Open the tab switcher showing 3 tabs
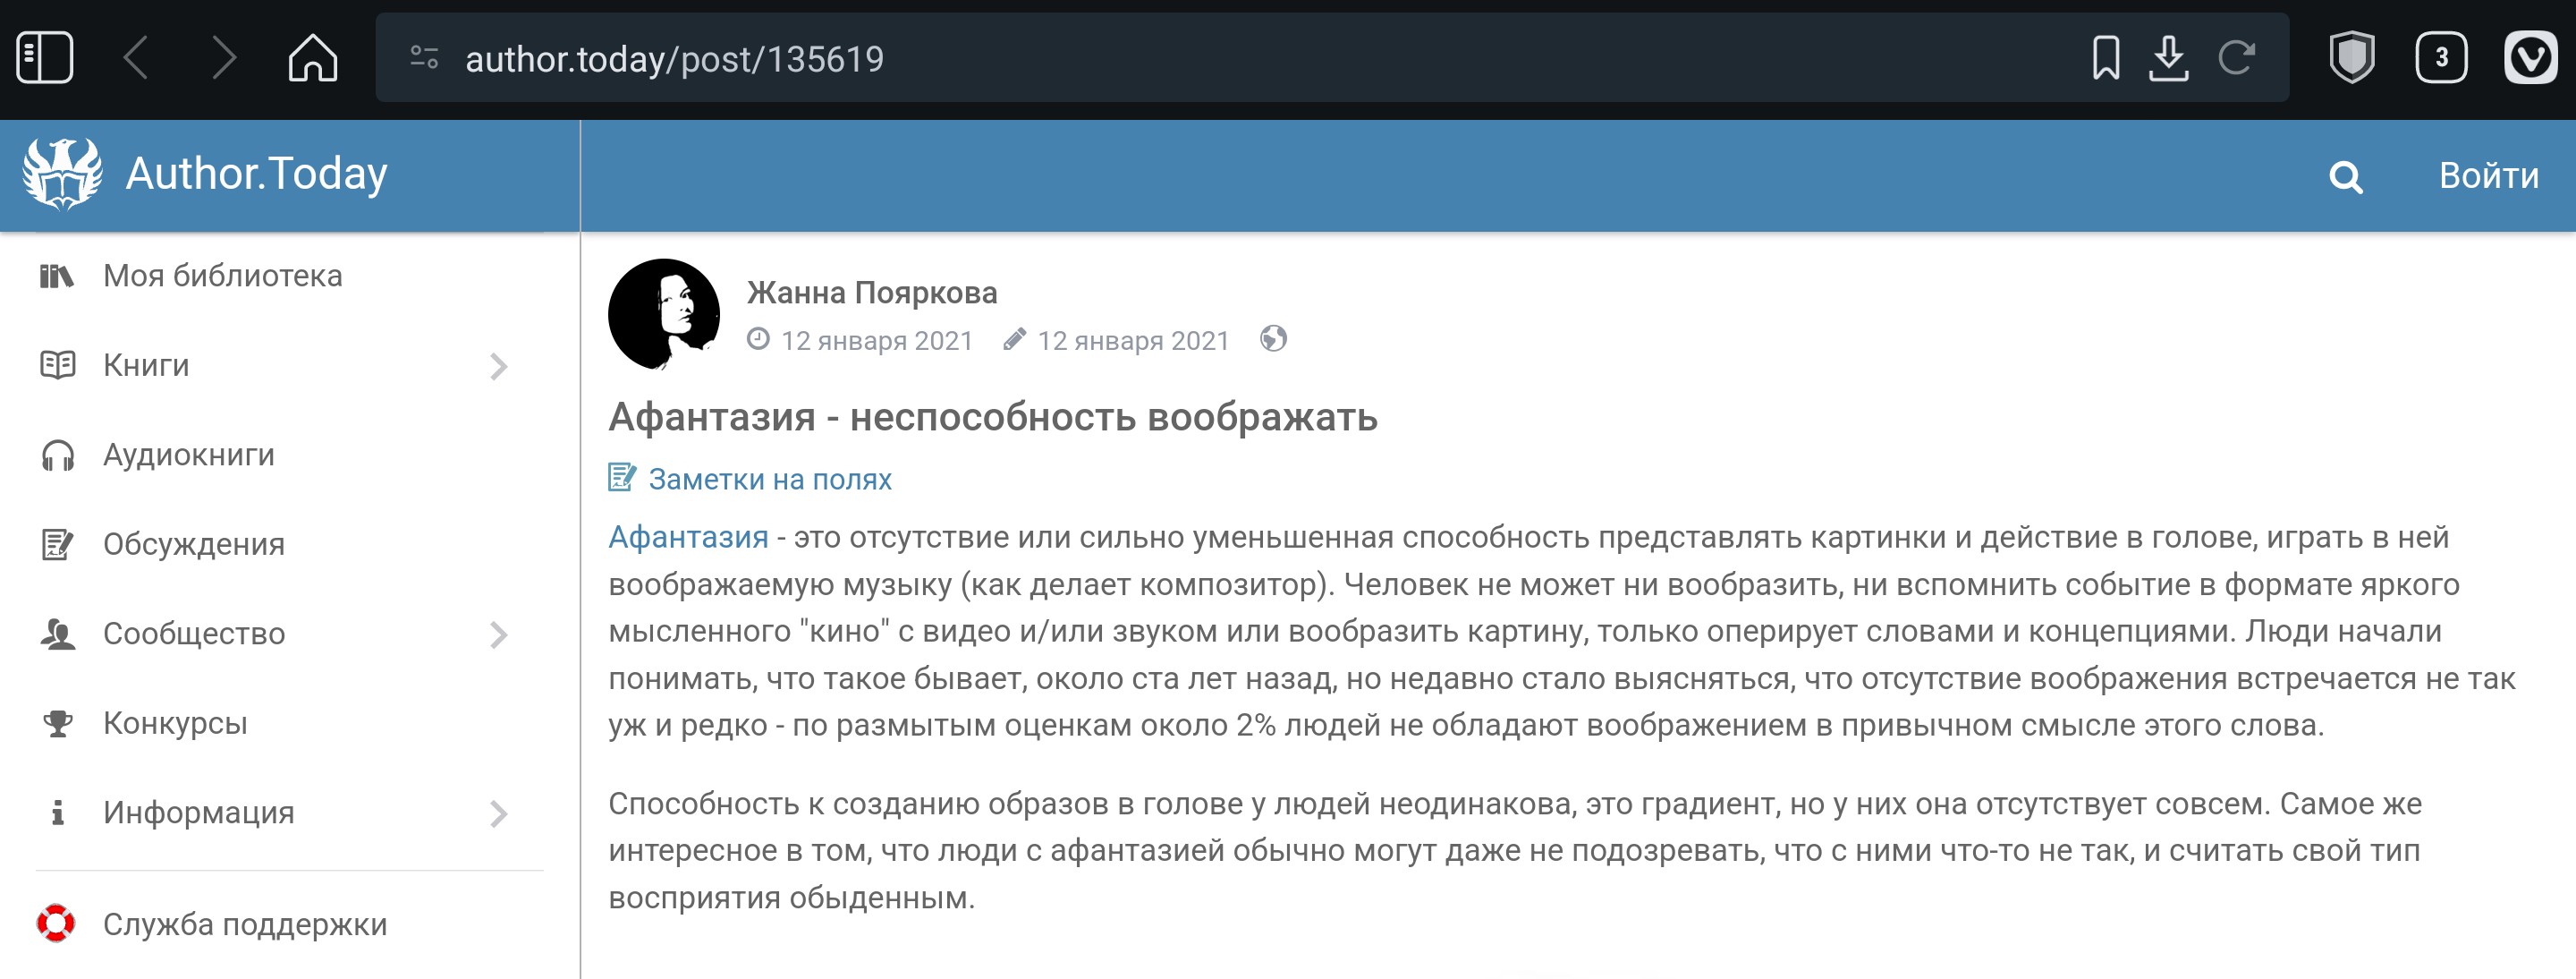The width and height of the screenshot is (2576, 979). coord(2441,58)
